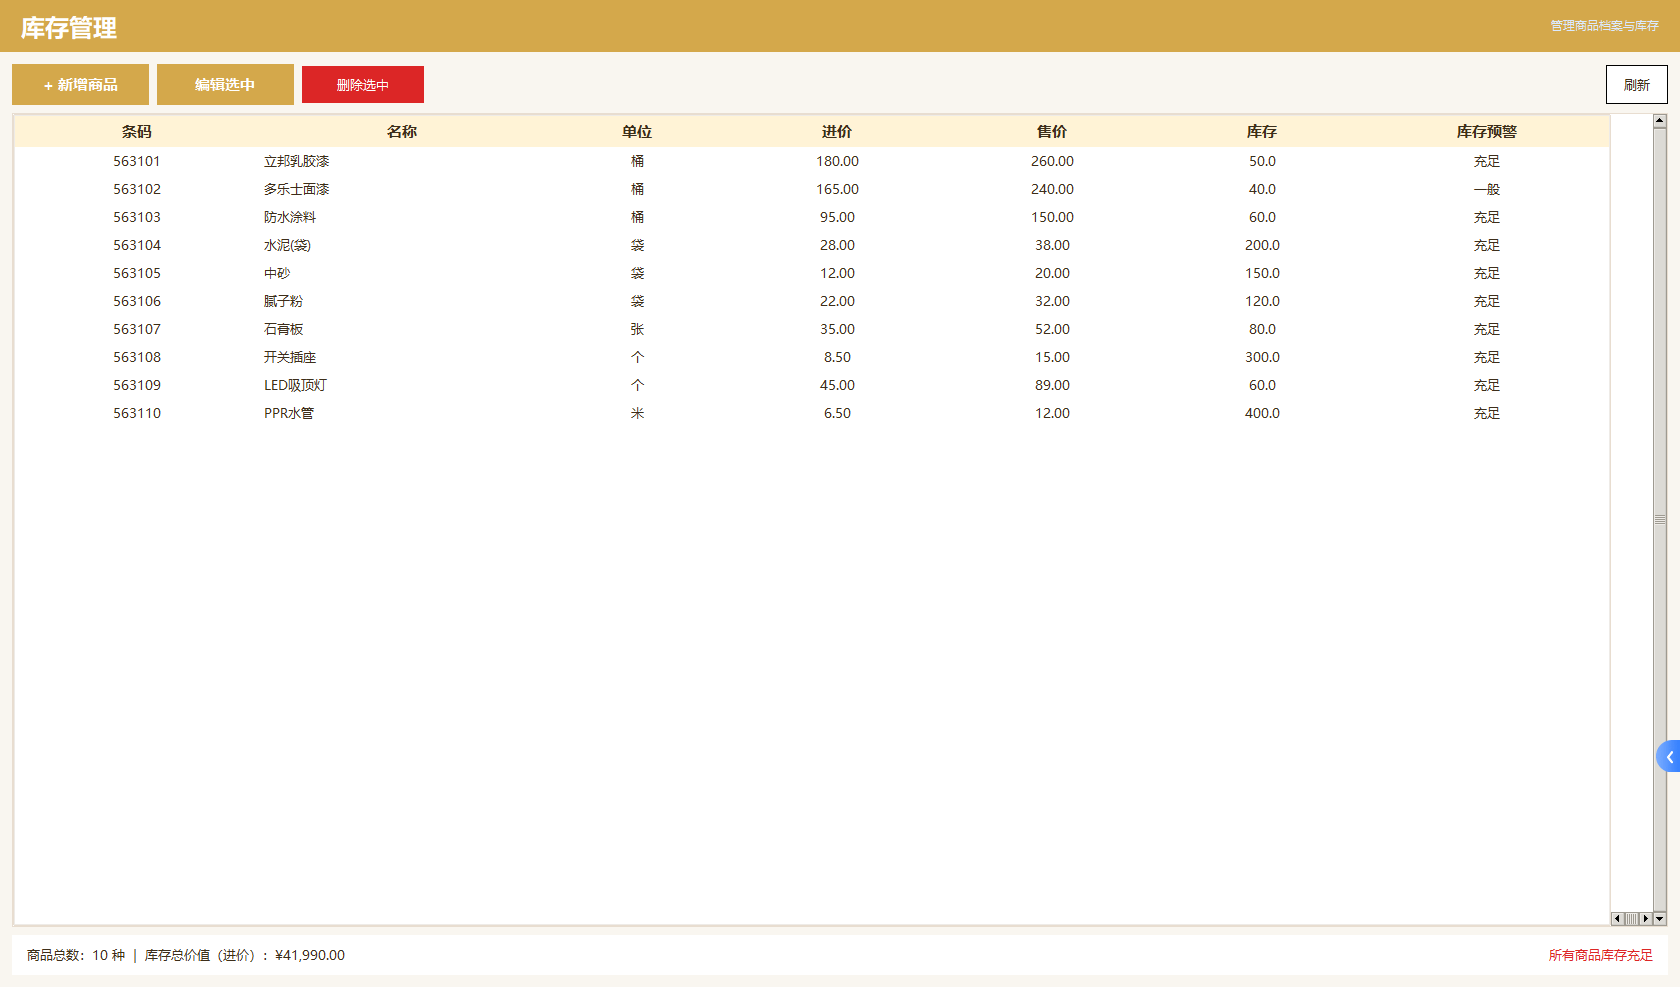Click the 售价 column header
Image resolution: width=1680 pixels, height=987 pixels.
pos(1052,132)
